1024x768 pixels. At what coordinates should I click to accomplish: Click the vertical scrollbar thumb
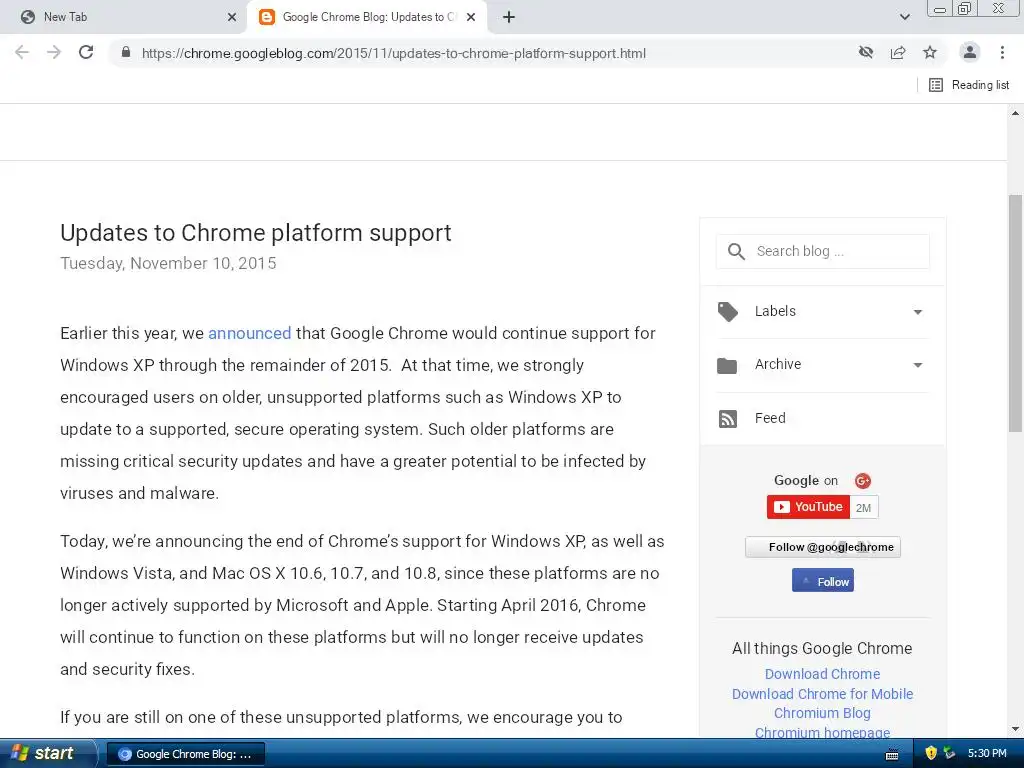(x=1016, y=313)
